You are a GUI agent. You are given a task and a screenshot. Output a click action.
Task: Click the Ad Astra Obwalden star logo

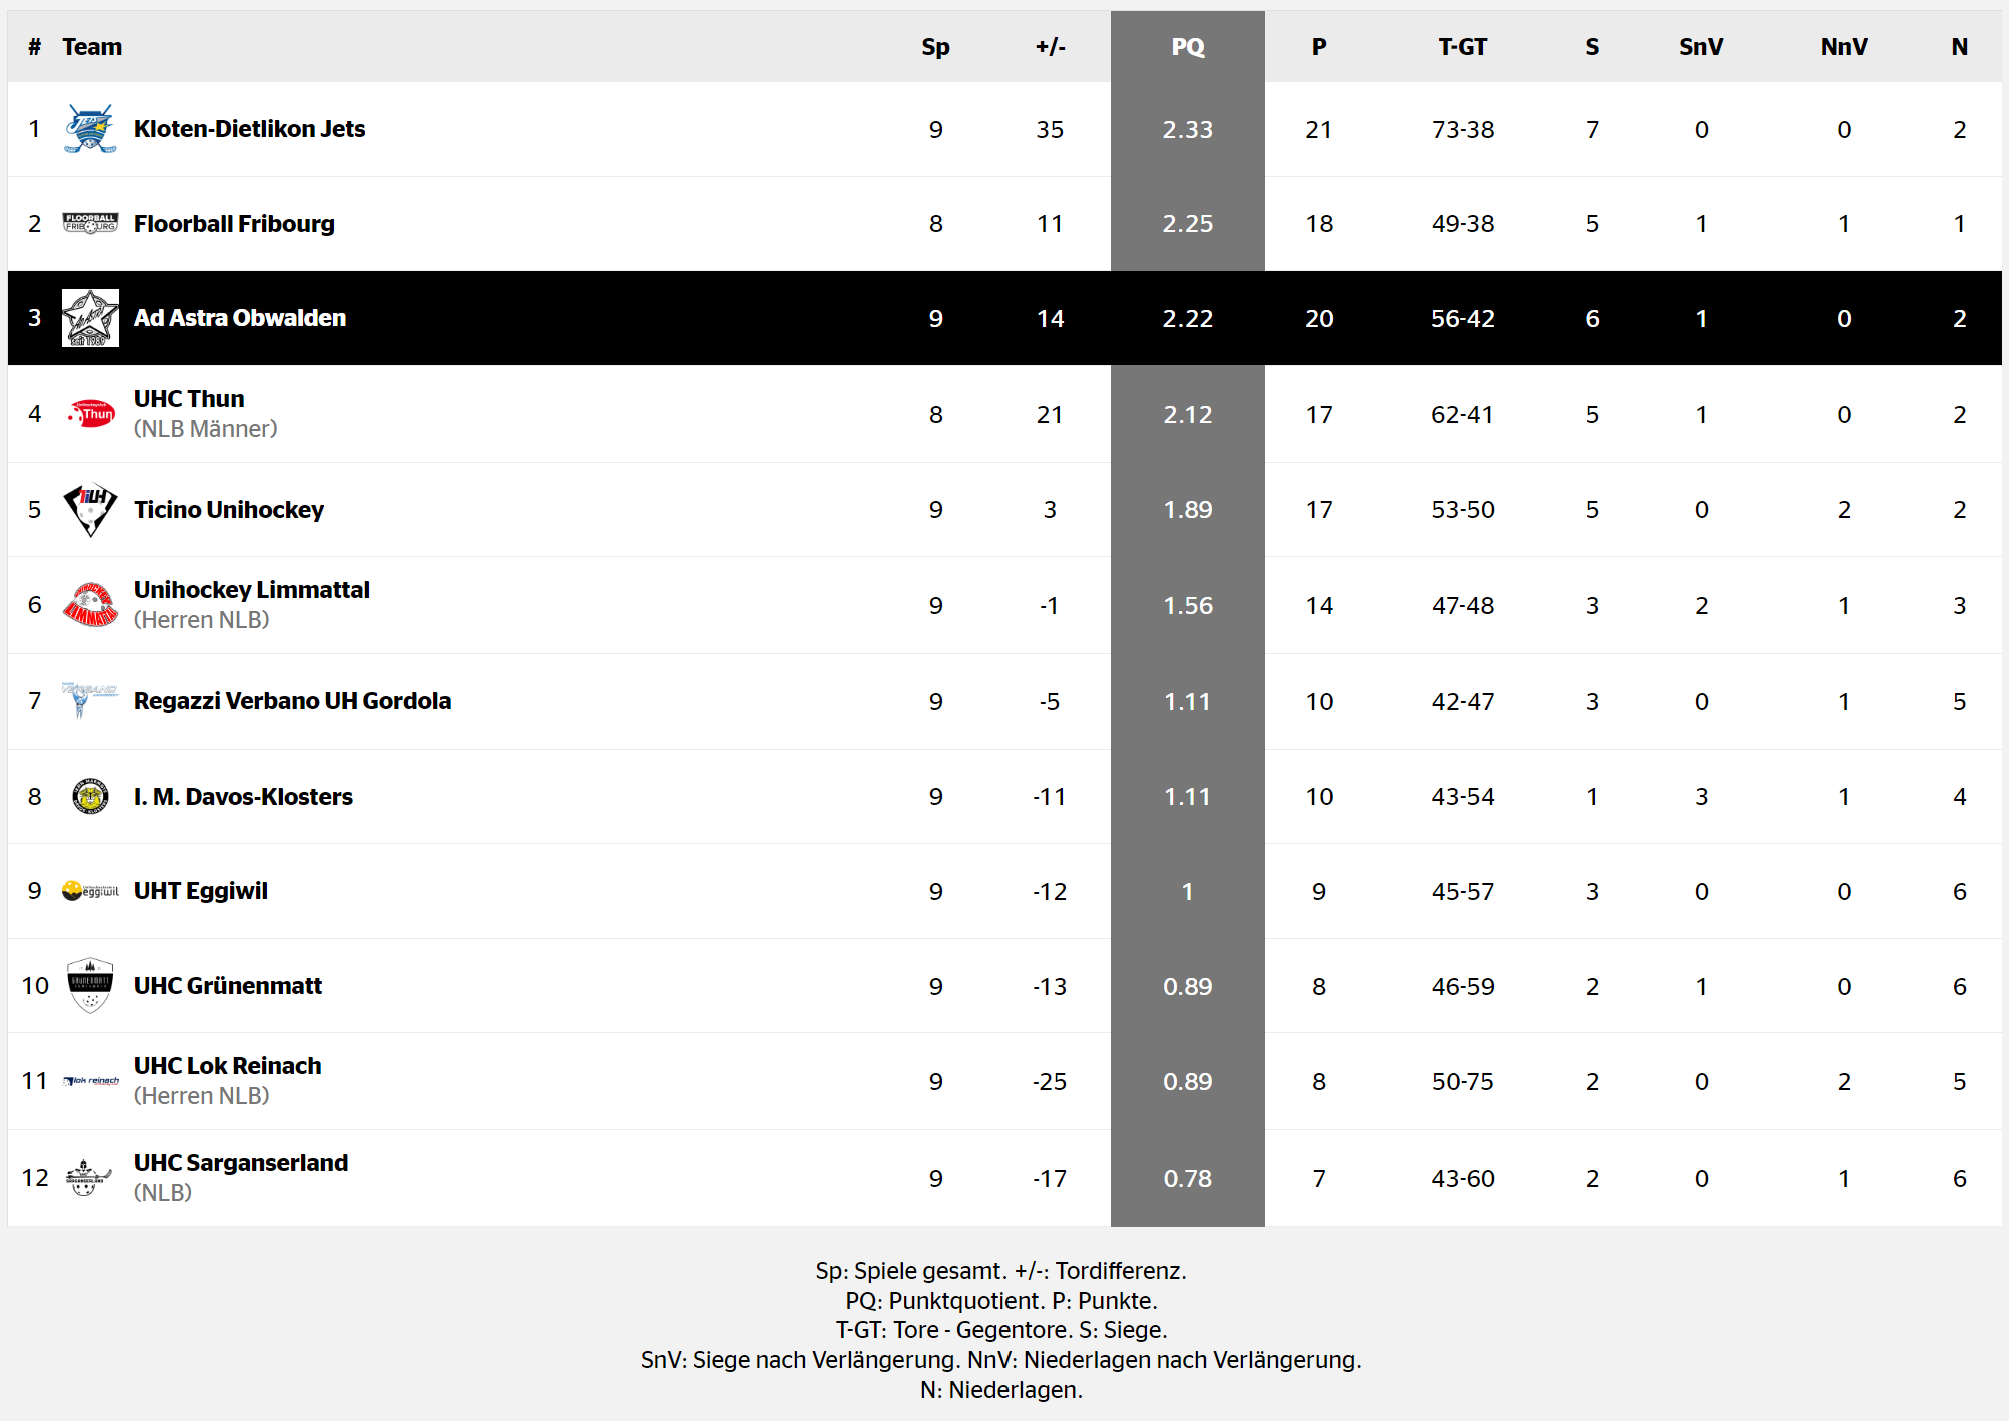point(90,318)
